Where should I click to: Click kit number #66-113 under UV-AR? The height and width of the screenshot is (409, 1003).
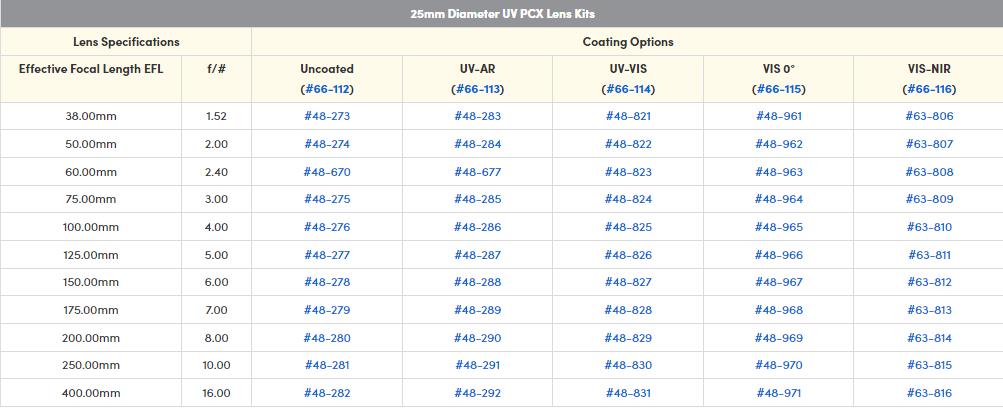477,89
